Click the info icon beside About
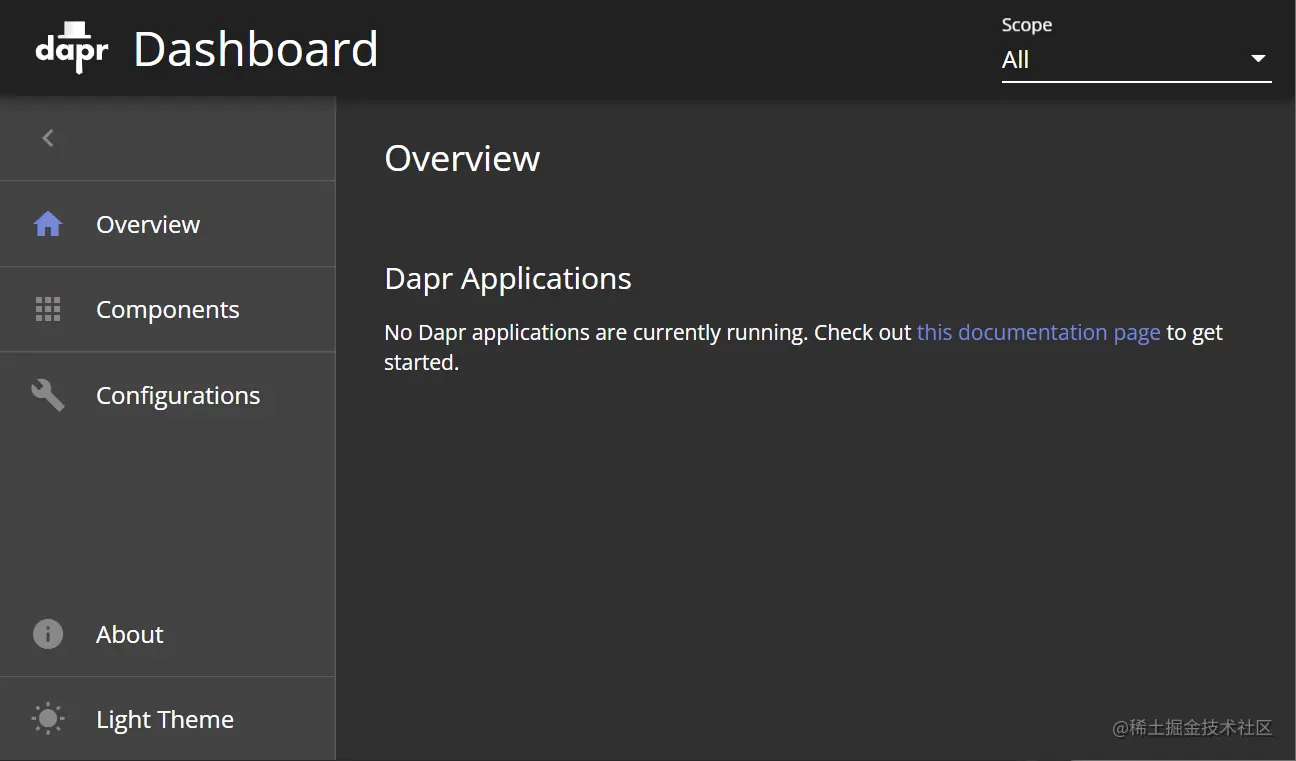Viewport: 1296px width, 761px height. point(48,634)
